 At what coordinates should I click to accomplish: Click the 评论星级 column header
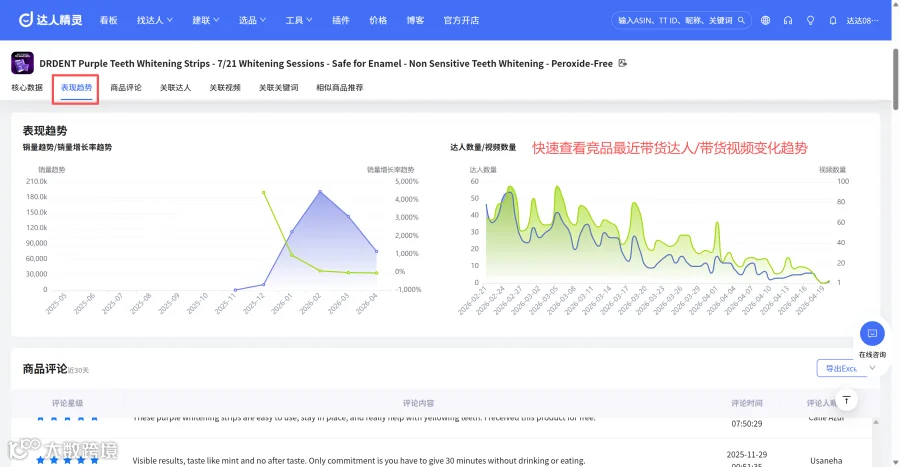pyautogui.click(x=67, y=403)
